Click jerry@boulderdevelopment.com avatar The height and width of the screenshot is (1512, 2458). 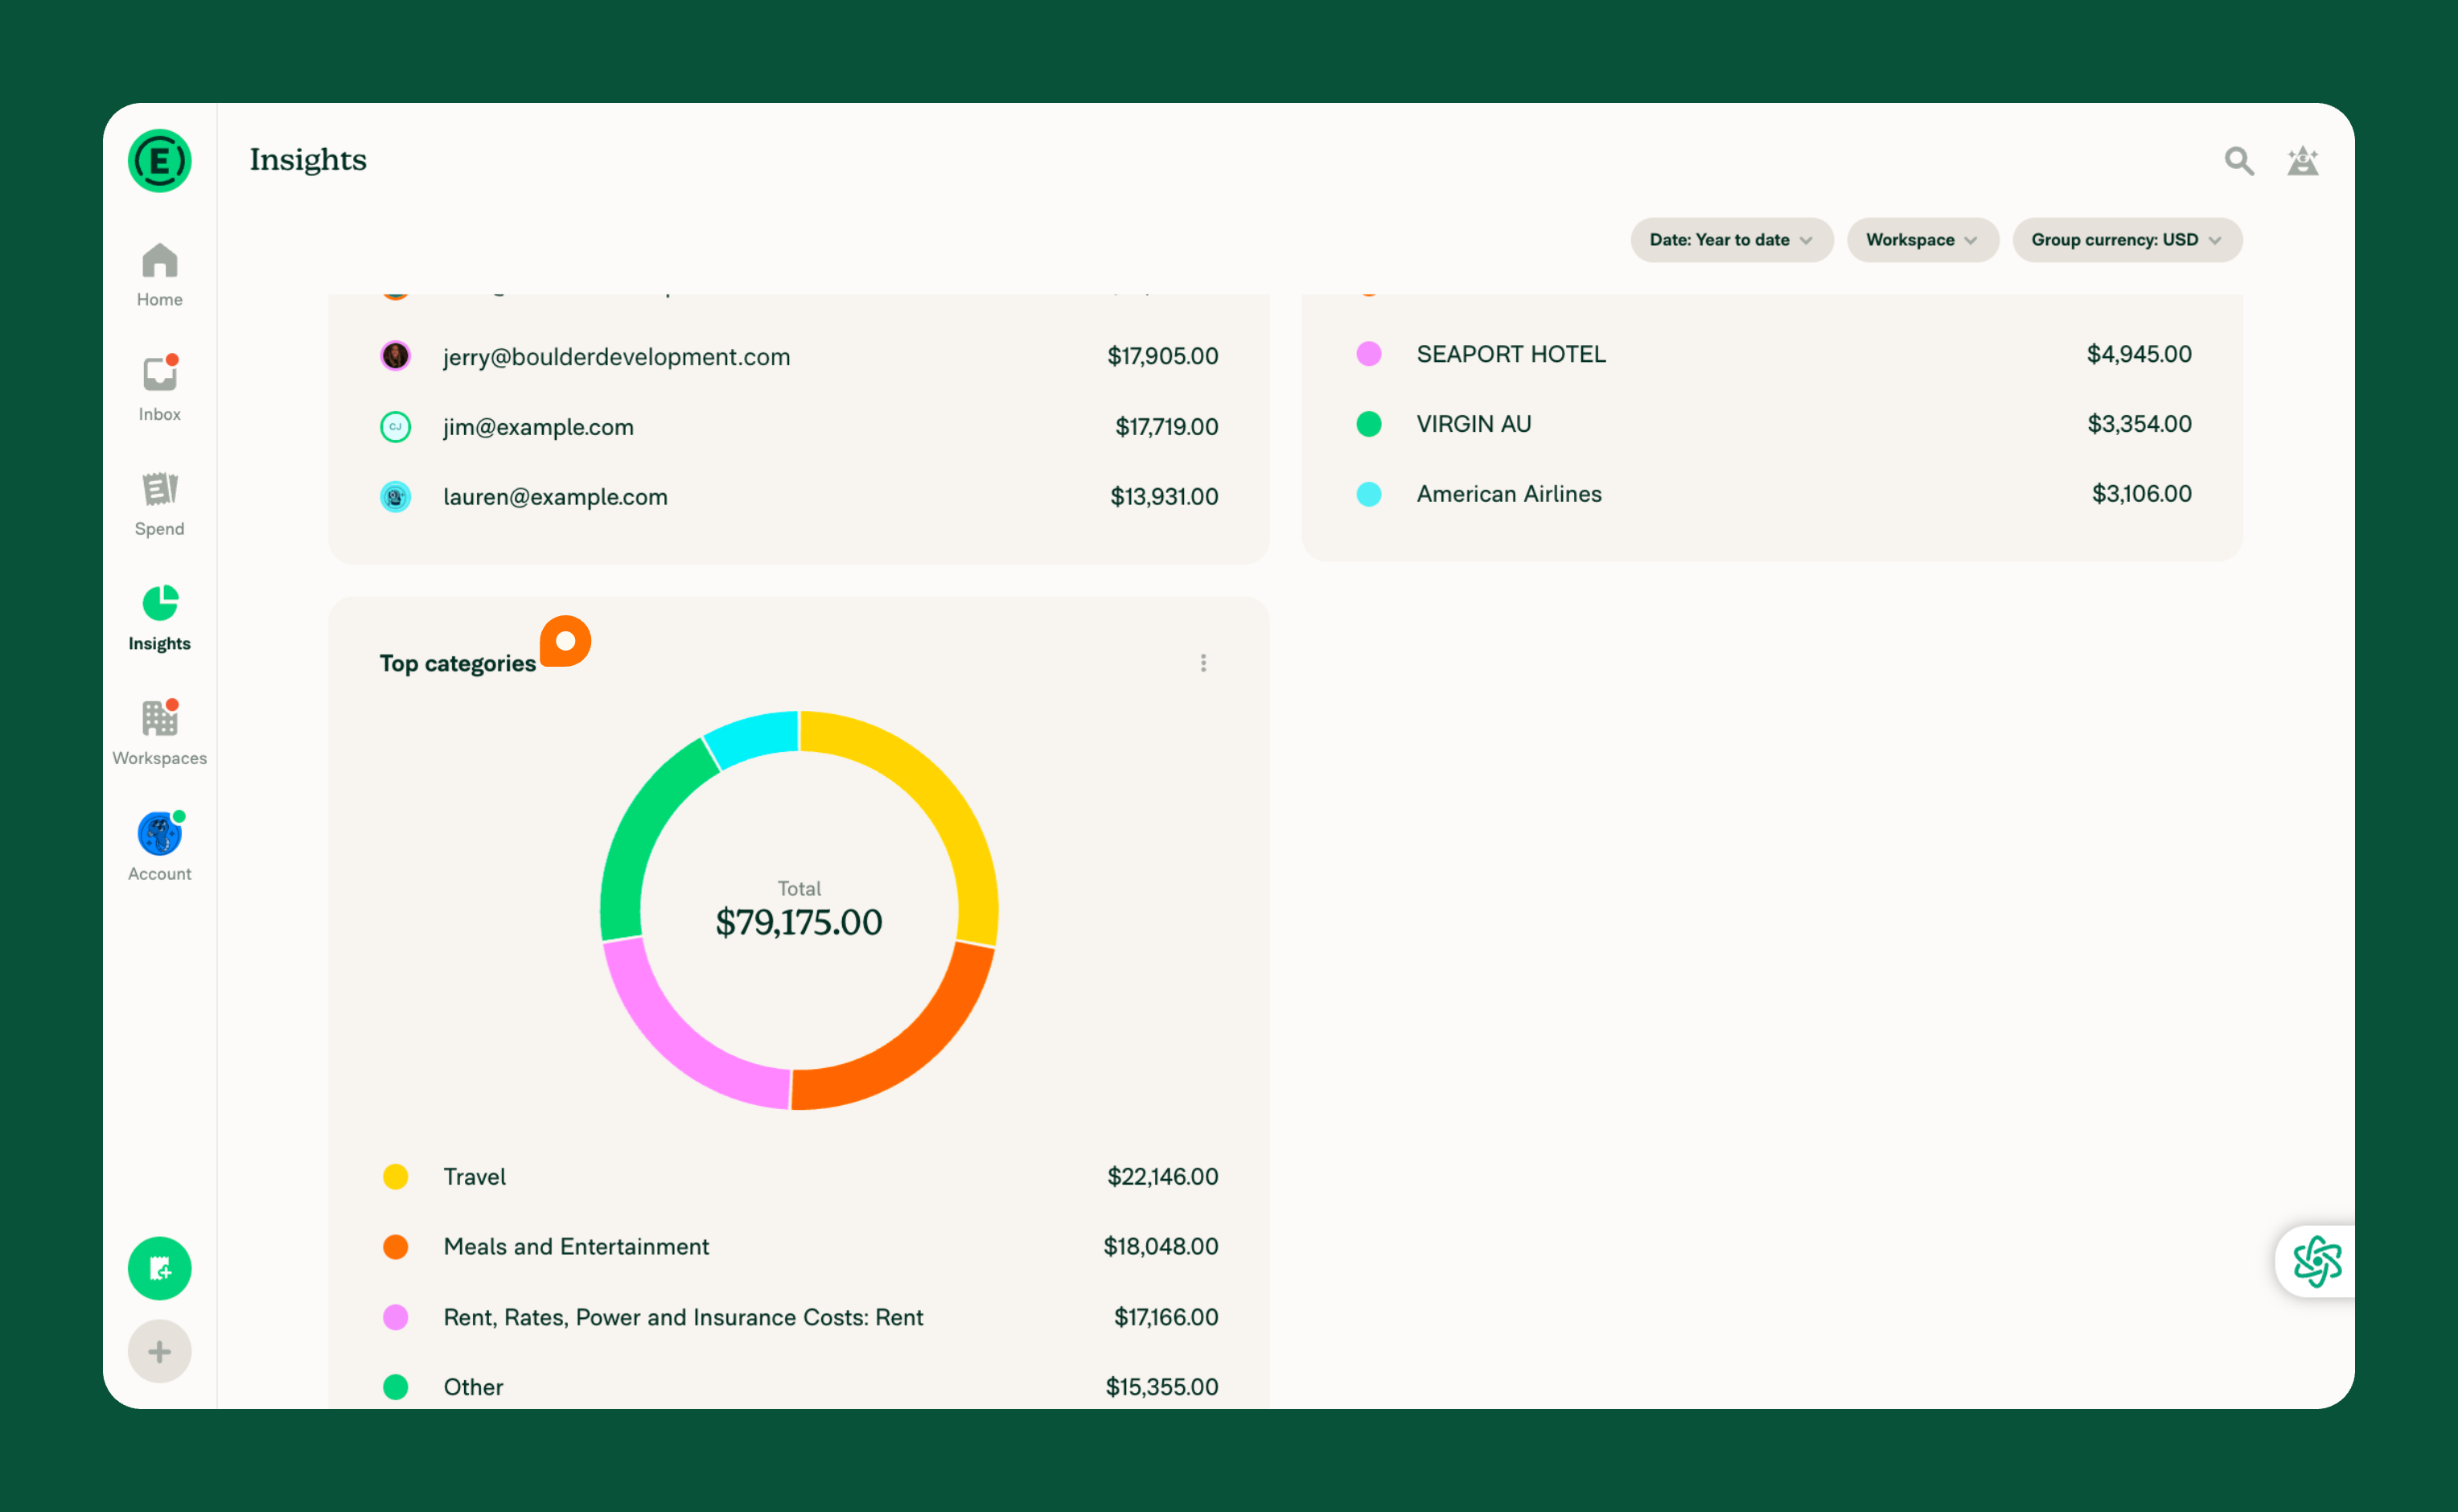click(x=395, y=356)
